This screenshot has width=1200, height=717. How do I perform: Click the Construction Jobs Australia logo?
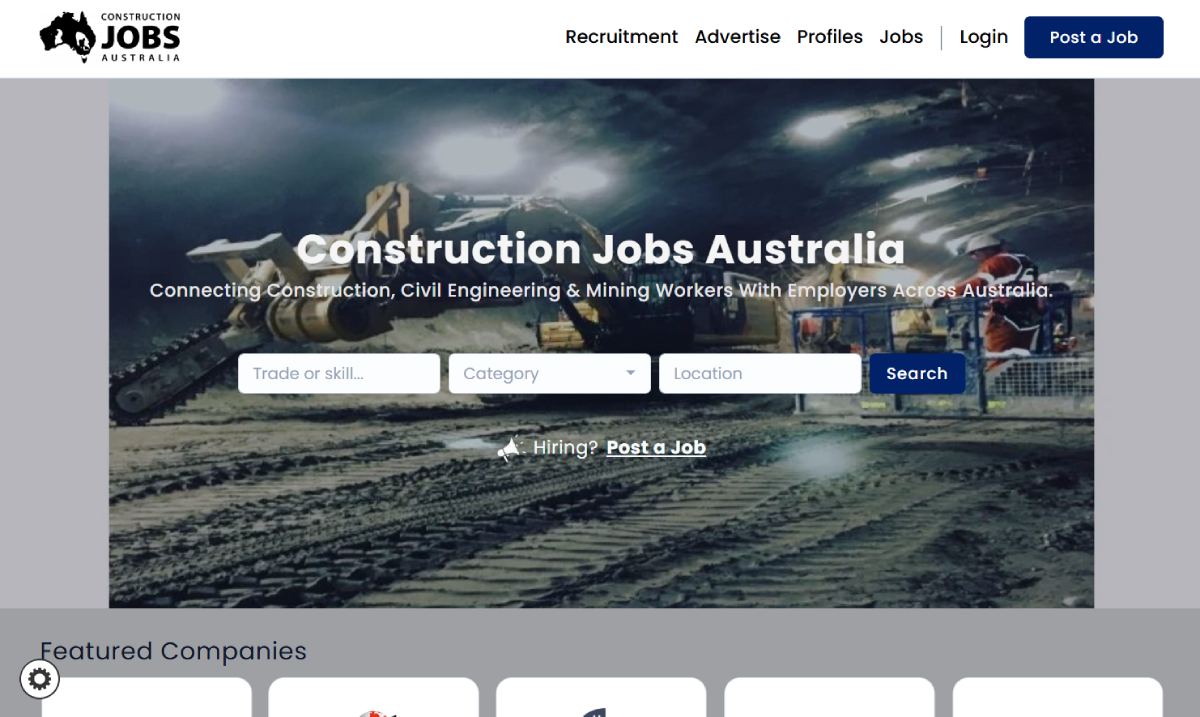coord(111,38)
